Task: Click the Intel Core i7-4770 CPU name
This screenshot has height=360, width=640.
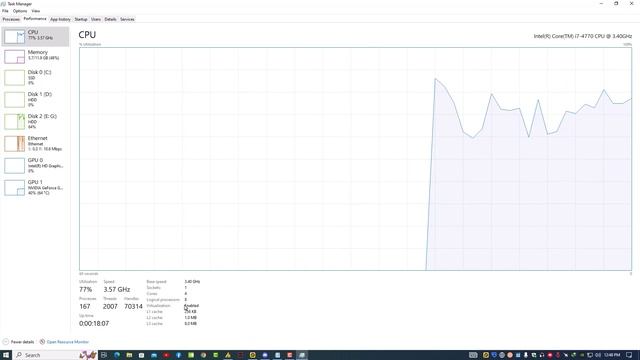Action: 582,36
